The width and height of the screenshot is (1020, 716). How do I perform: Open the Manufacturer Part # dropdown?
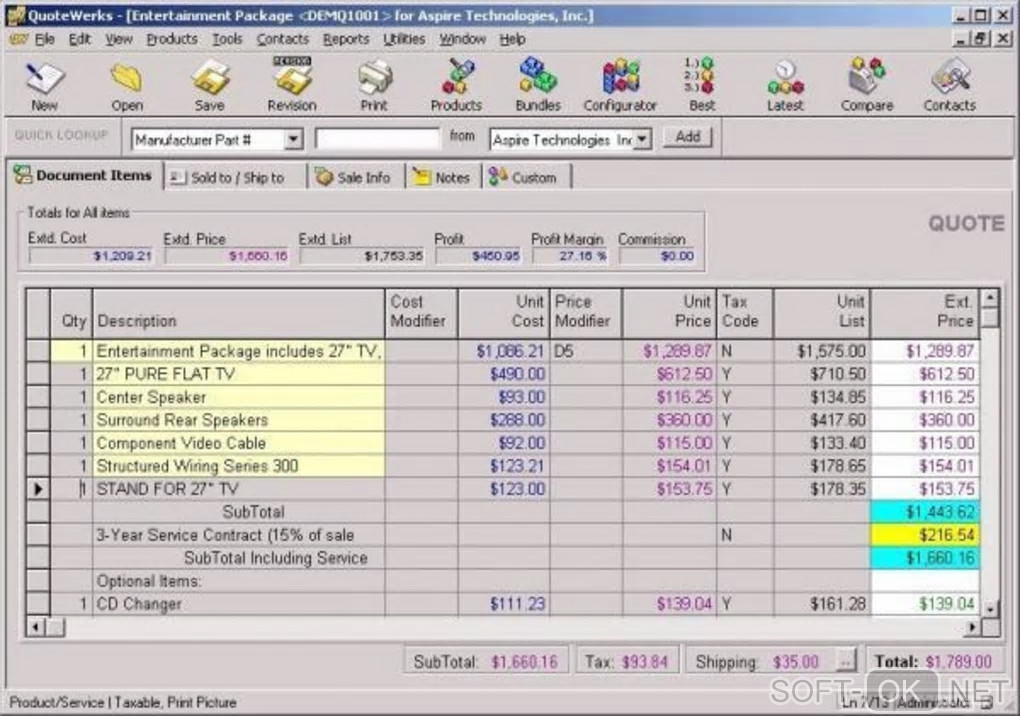[293, 139]
